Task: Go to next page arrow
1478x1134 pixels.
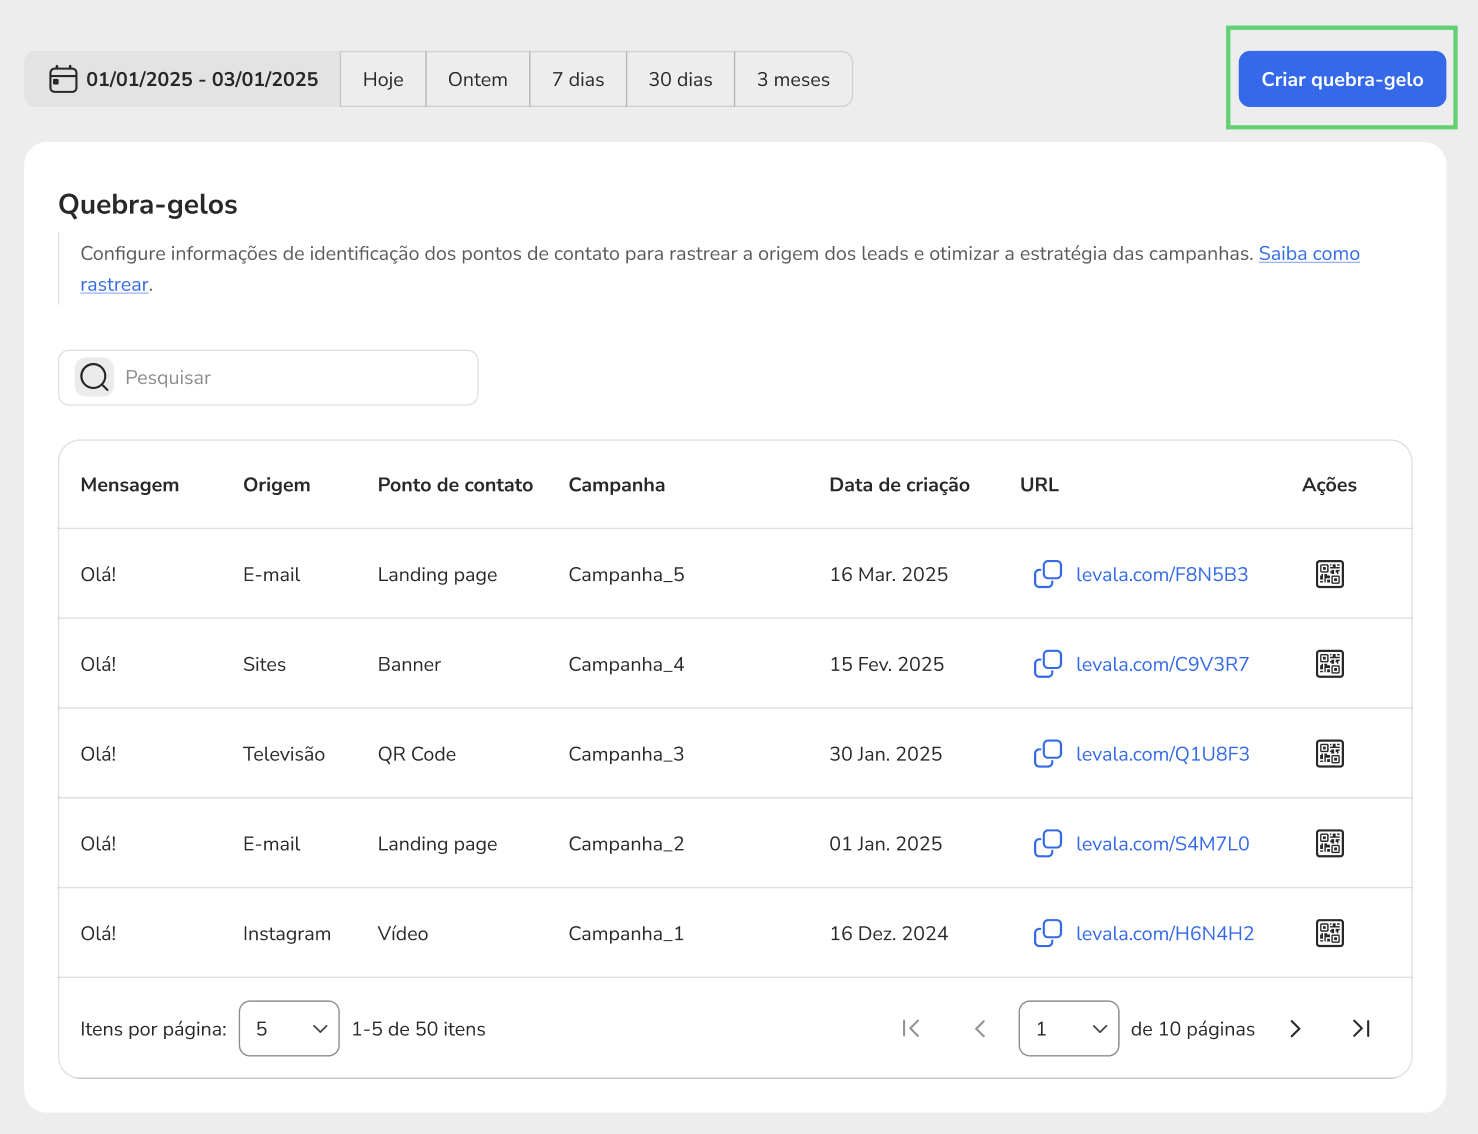Action: pos(1295,1028)
